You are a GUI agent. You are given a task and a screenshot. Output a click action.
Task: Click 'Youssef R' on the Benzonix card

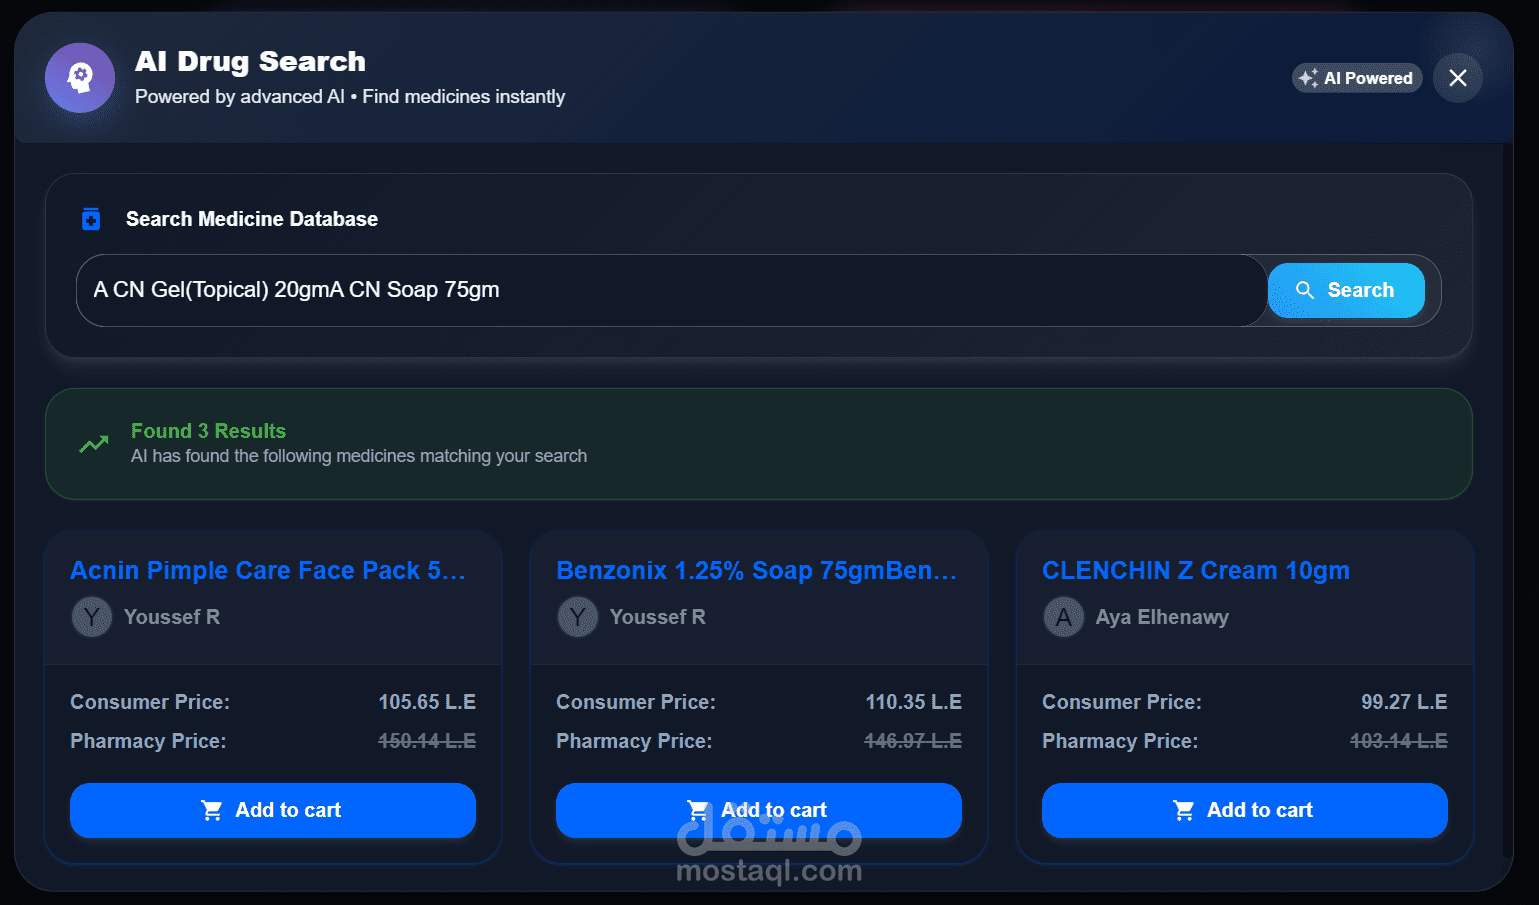[x=658, y=617]
